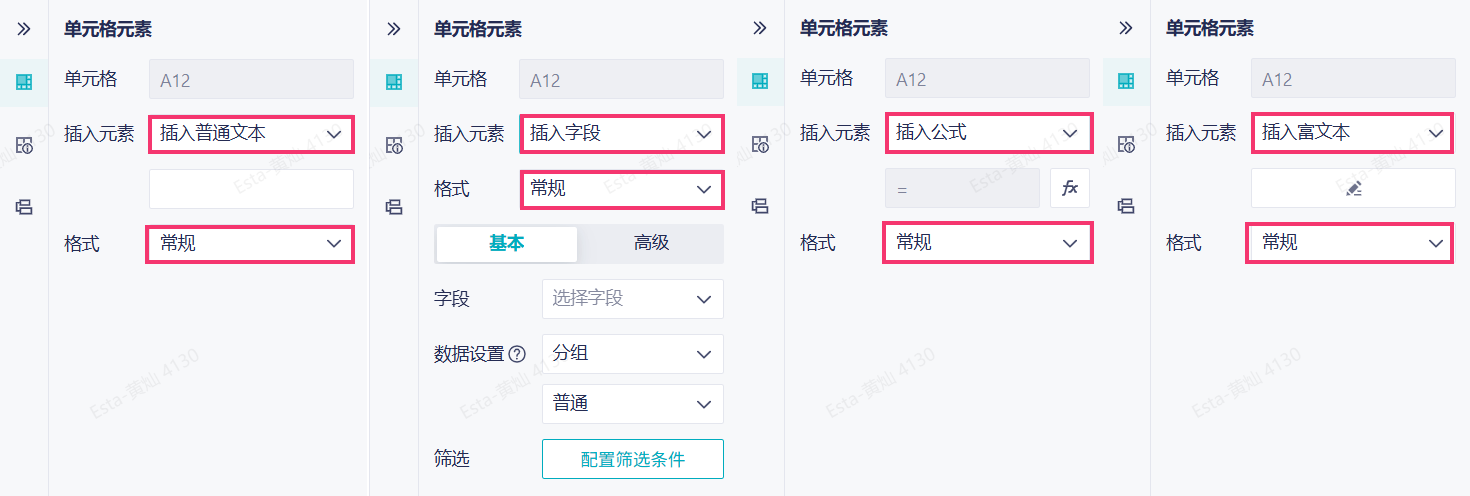The width and height of the screenshot is (1470, 496).
Task: Click the formula input field showing =
Action: pos(962,188)
